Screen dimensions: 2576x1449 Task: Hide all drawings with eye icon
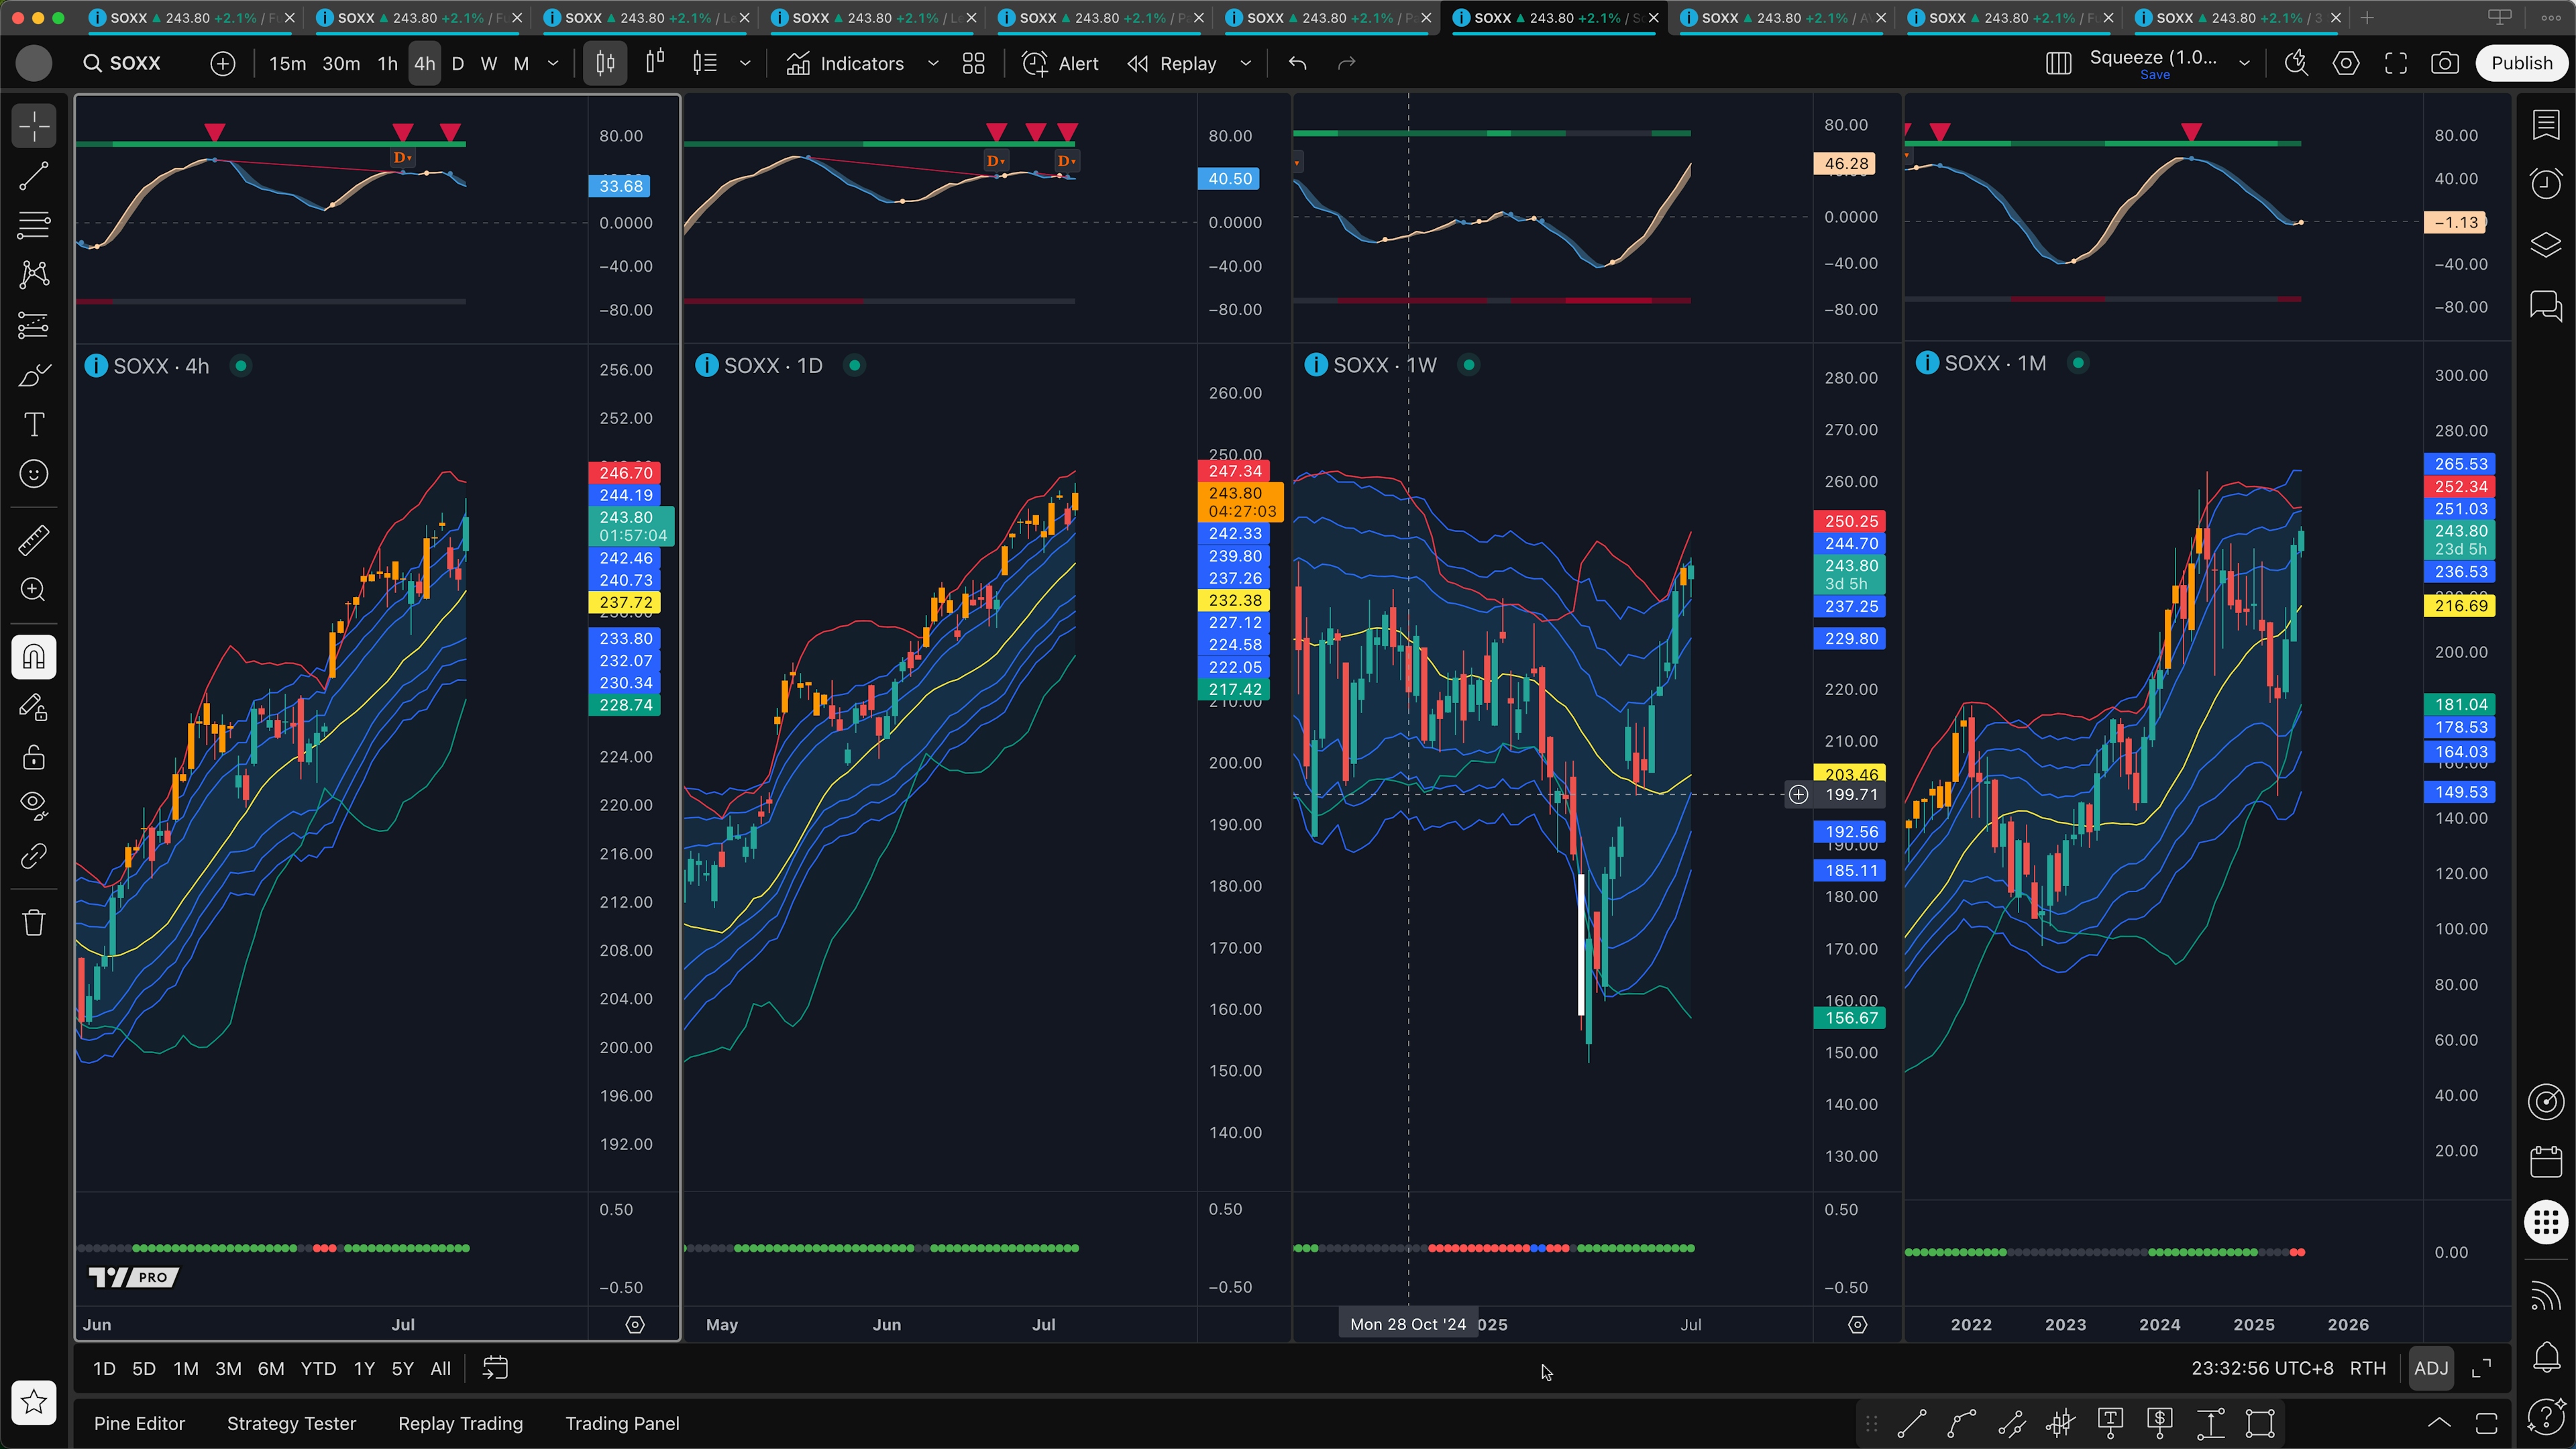[34, 805]
